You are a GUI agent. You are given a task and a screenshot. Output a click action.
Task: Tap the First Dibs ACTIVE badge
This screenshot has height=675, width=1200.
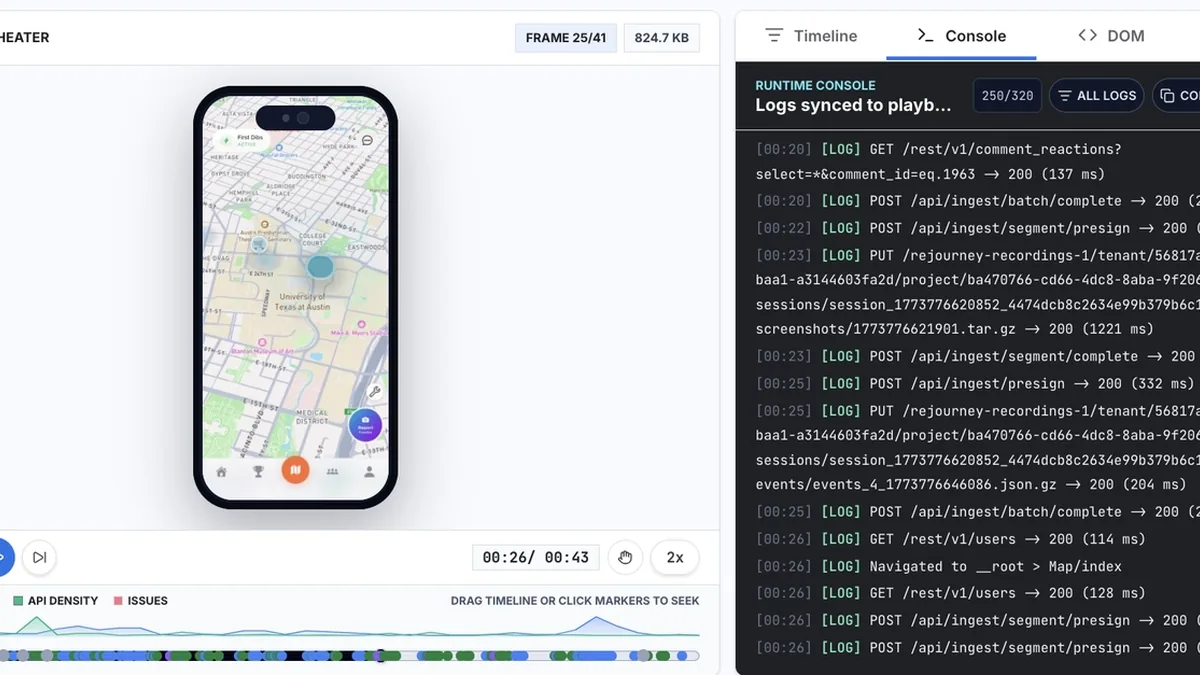241,140
